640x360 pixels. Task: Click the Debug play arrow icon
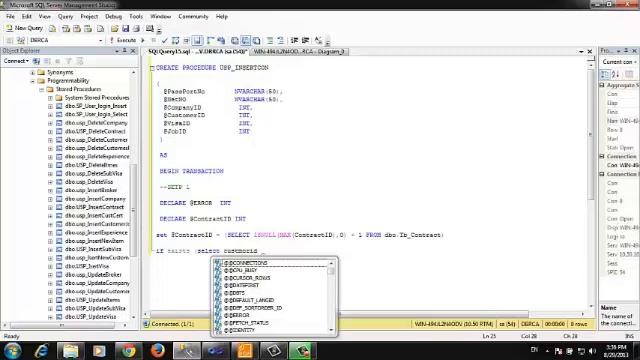[143, 40]
